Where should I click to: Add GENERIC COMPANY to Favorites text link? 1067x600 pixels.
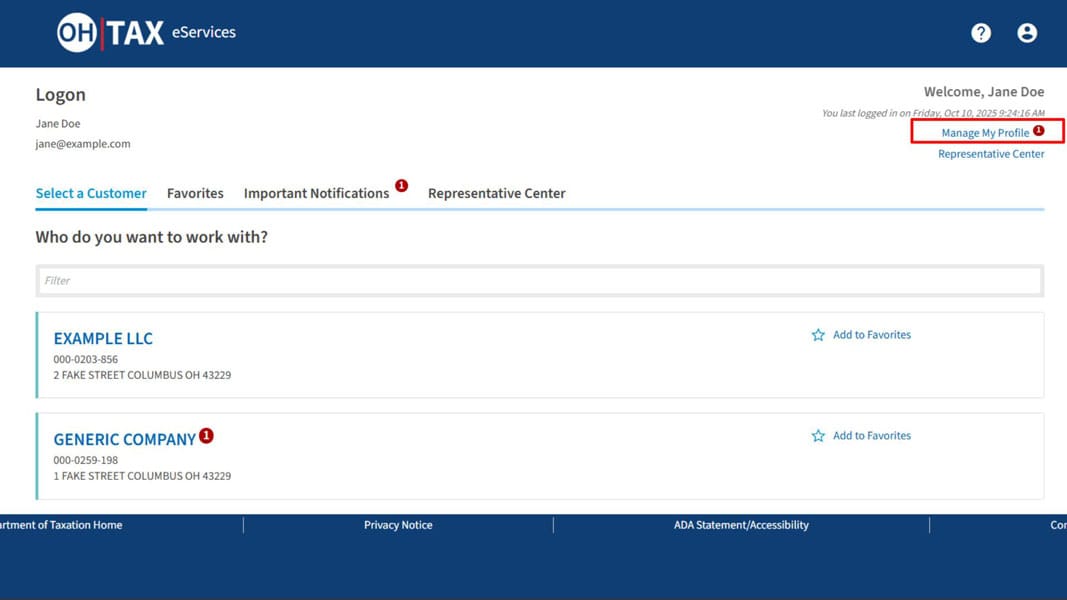pos(872,435)
